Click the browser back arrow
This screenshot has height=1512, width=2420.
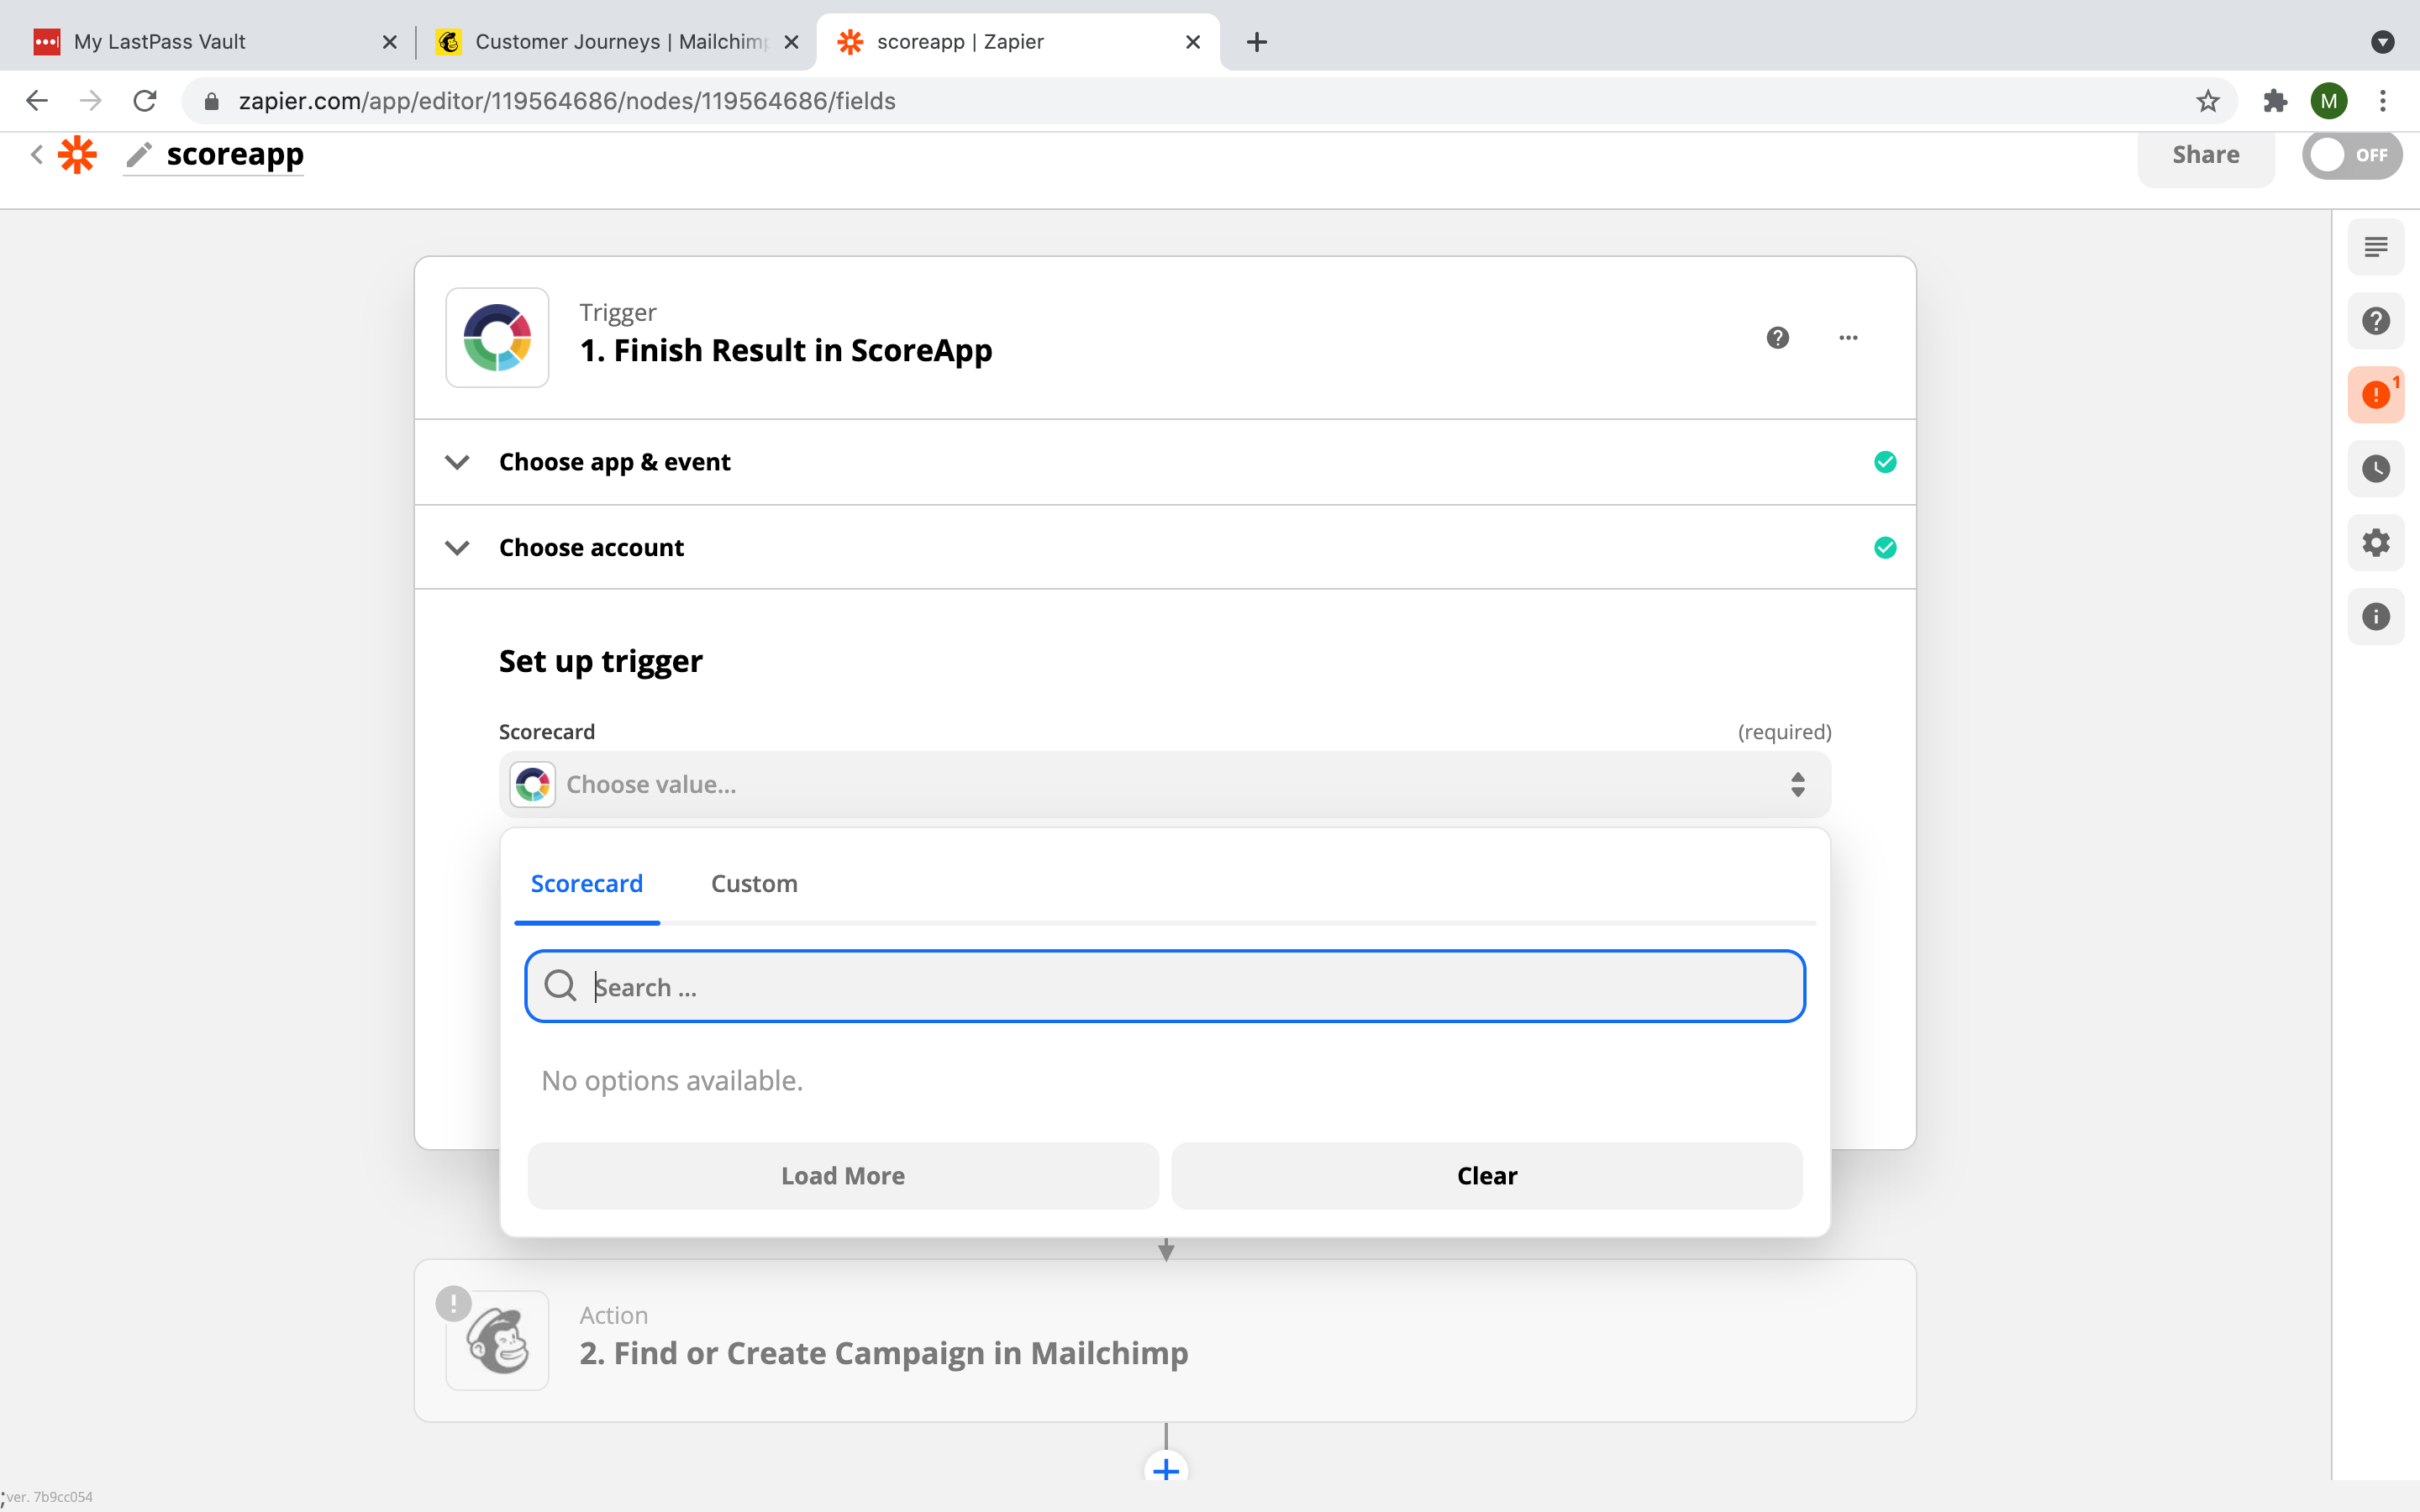[37, 101]
